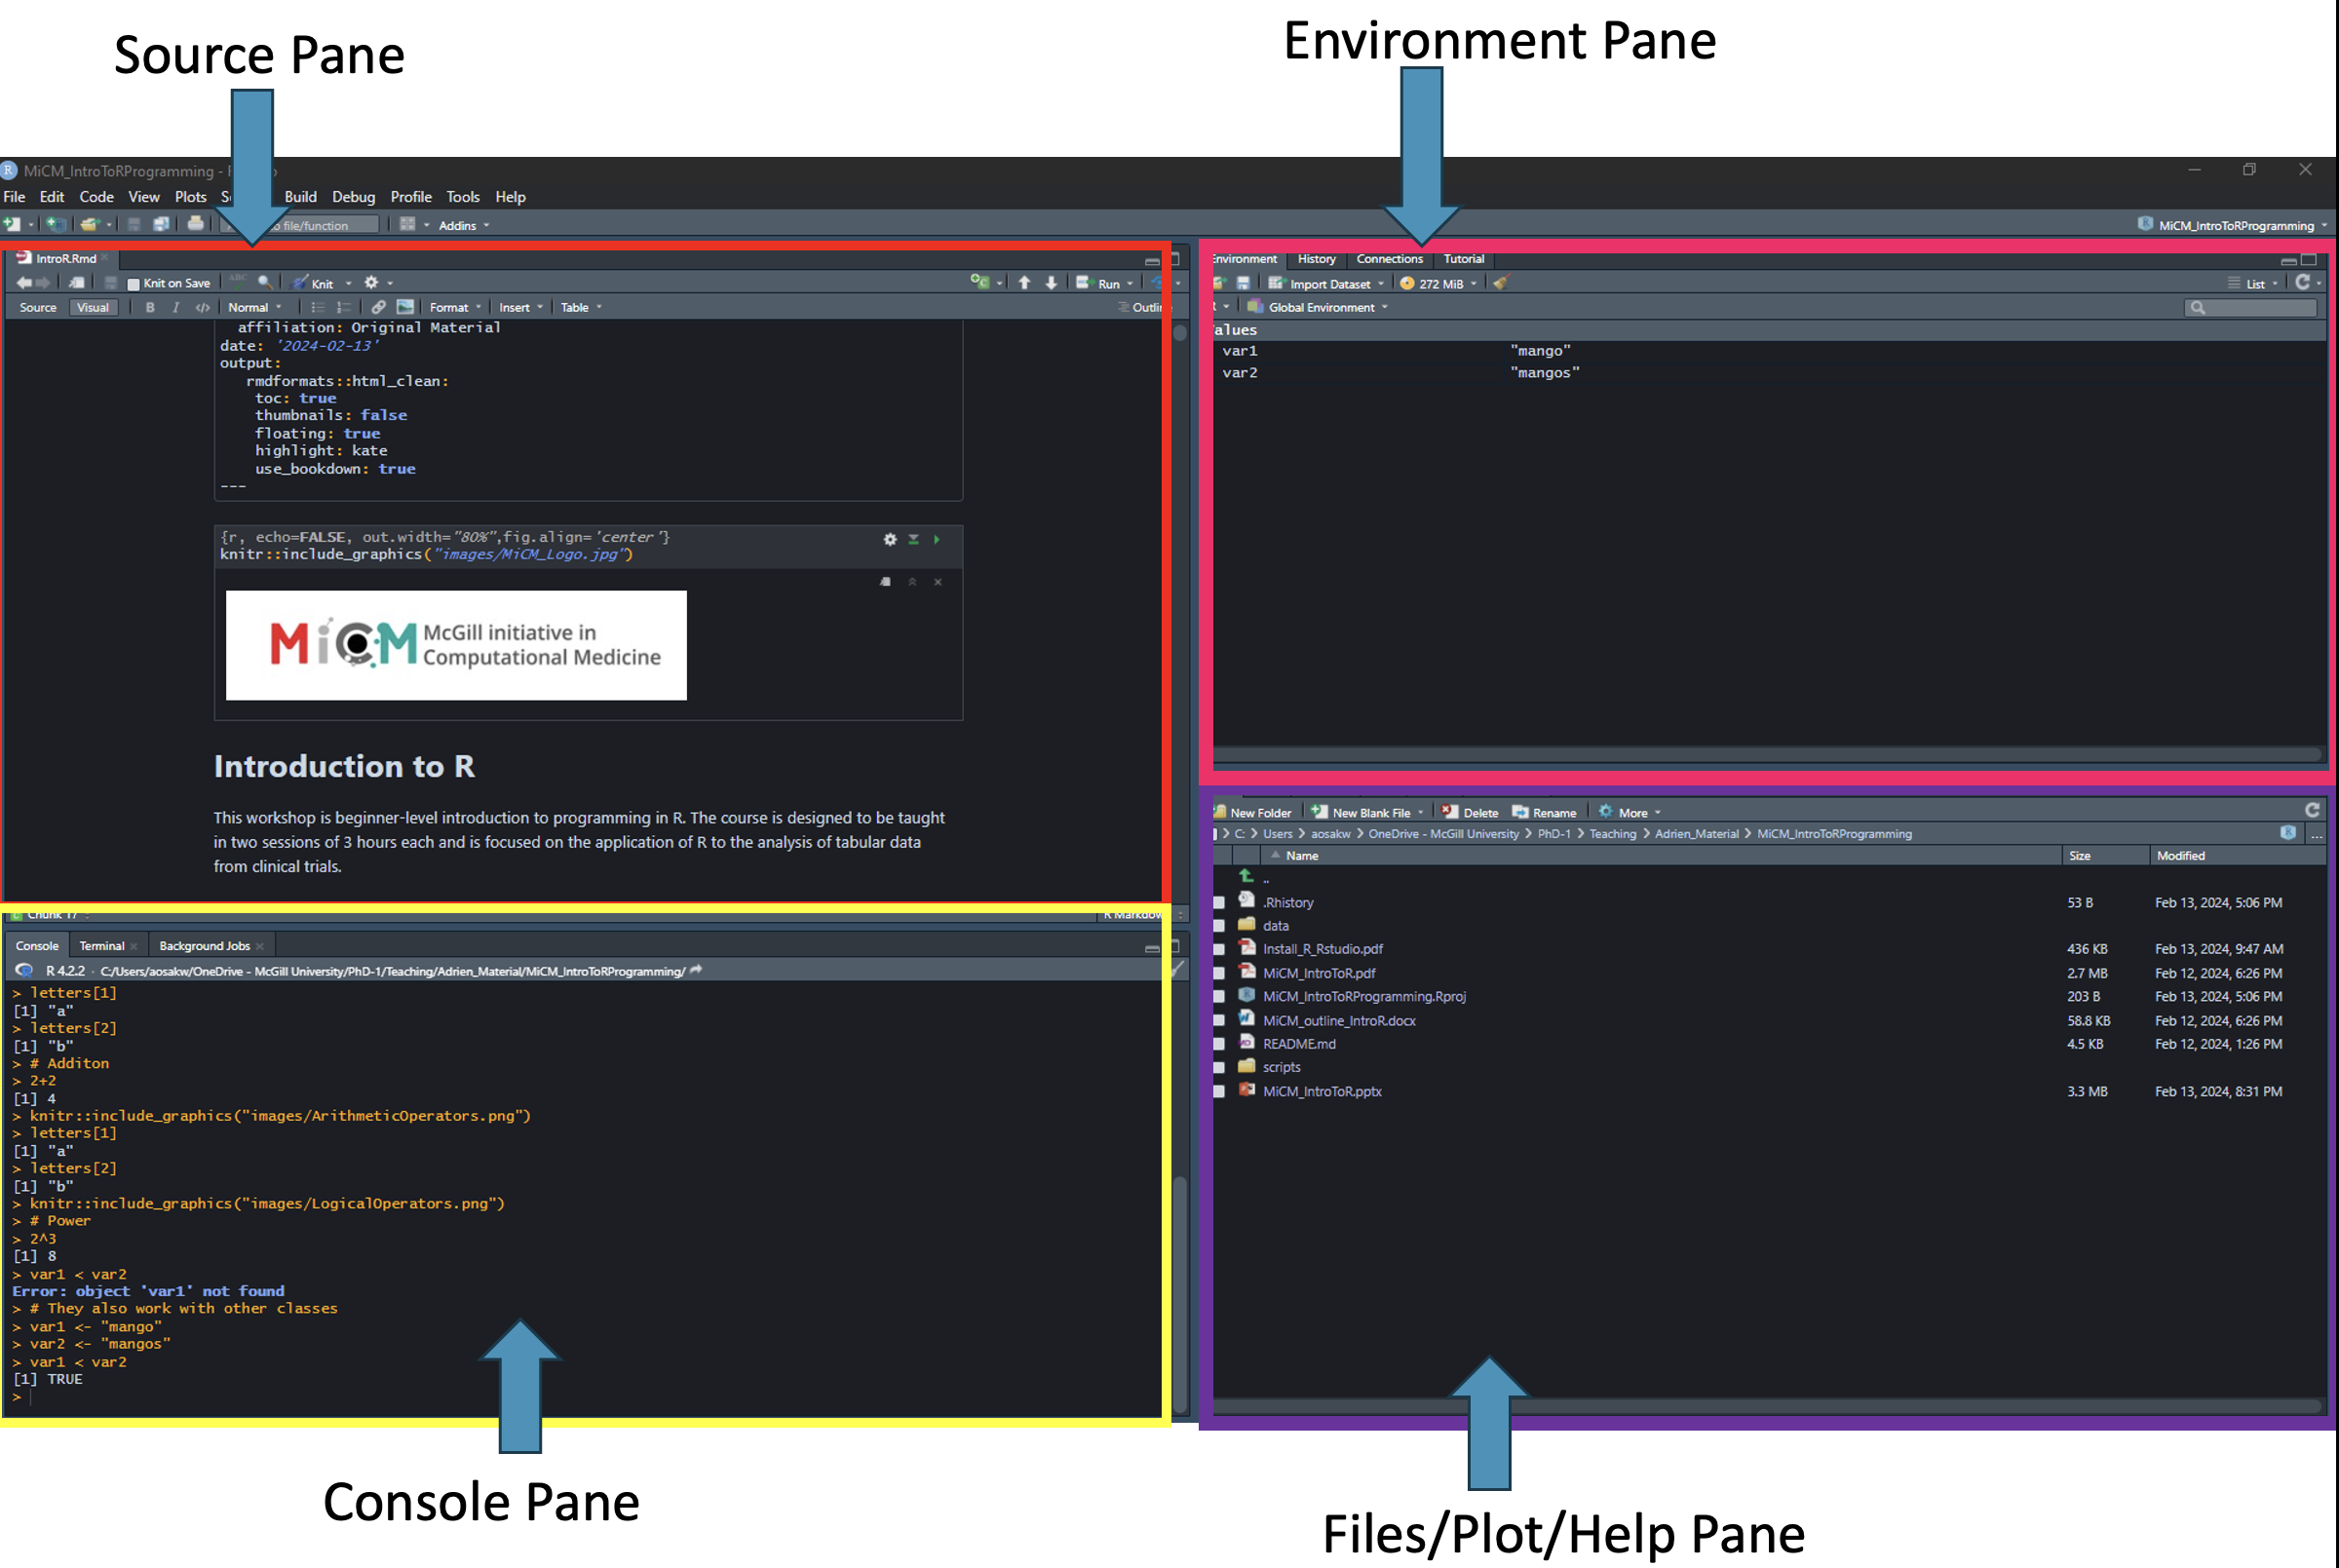Open the scripts folder
Screen dimensions: 2339x1568
point(1281,1068)
